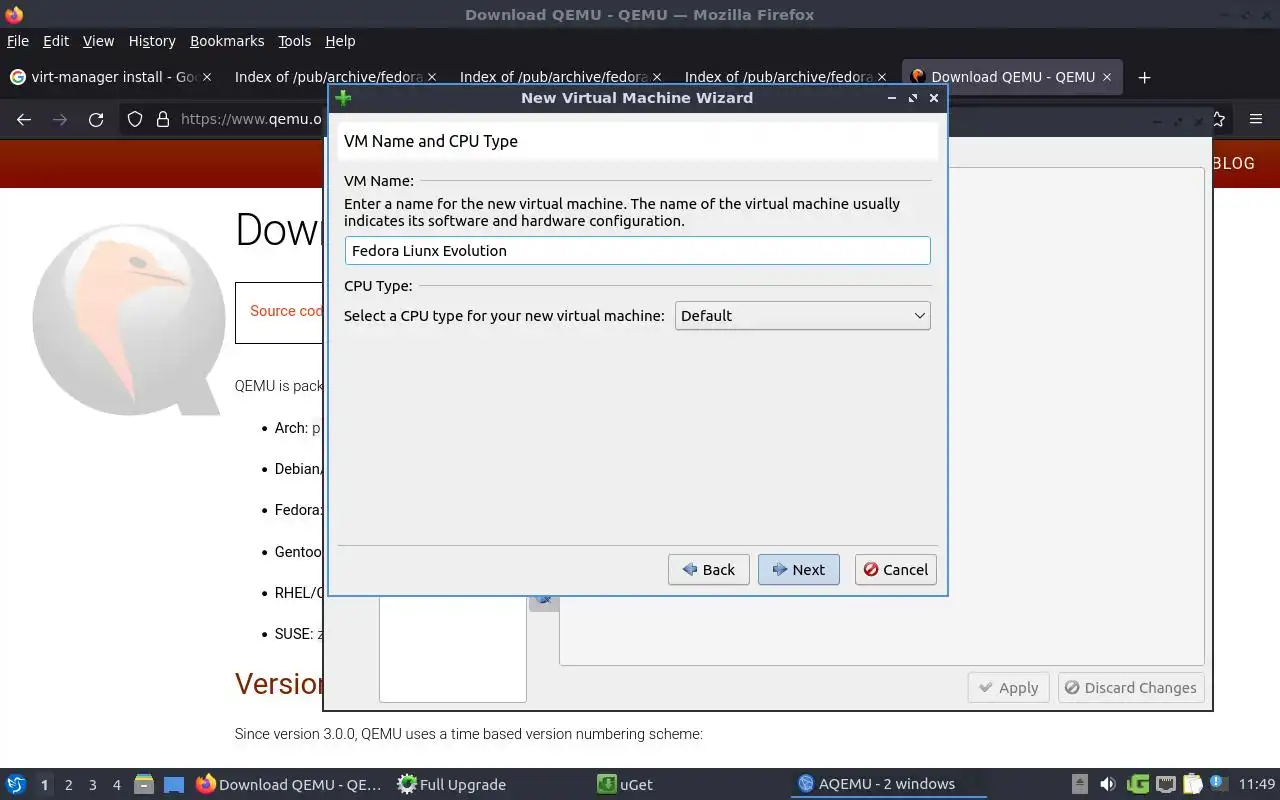
Task: Open the Firefox Tools menu
Action: (x=295, y=41)
